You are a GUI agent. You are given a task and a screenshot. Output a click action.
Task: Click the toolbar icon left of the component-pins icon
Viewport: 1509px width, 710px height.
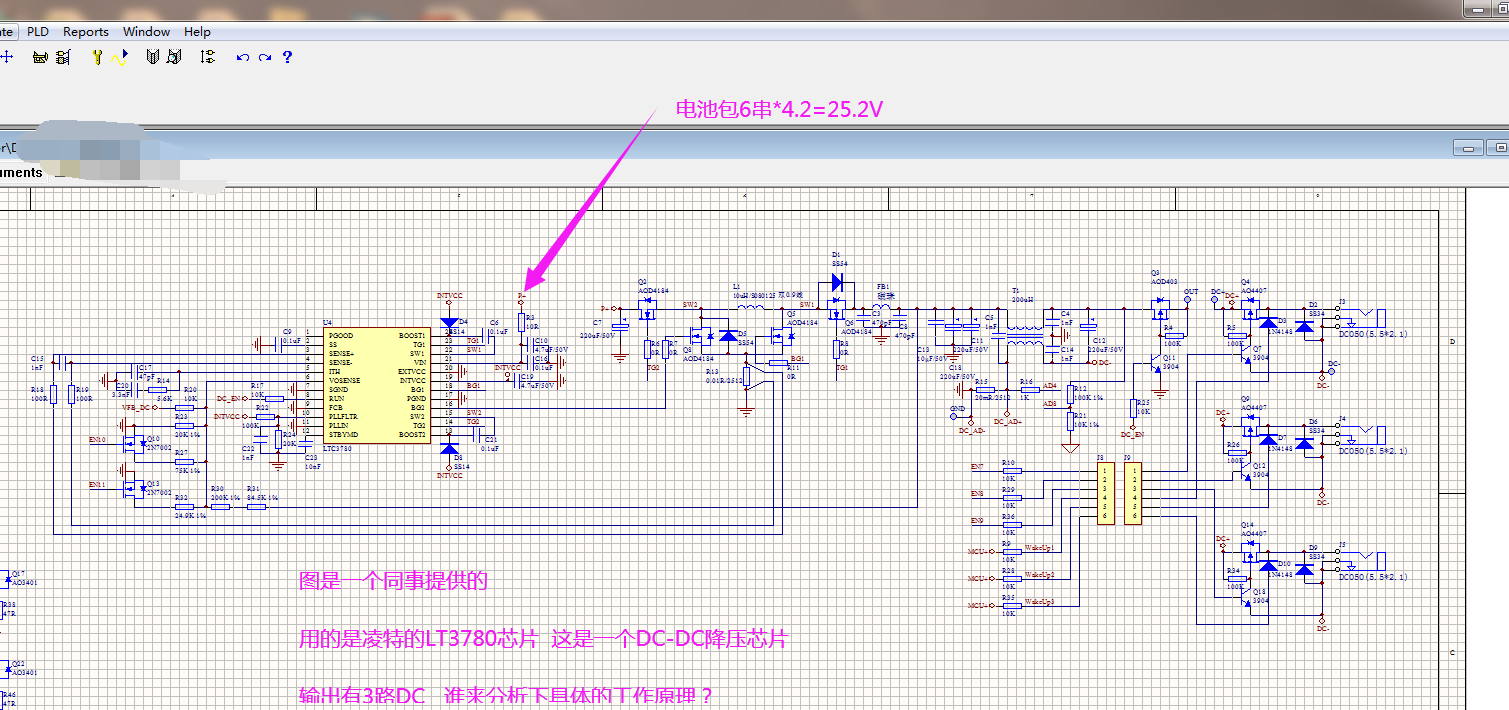39,57
